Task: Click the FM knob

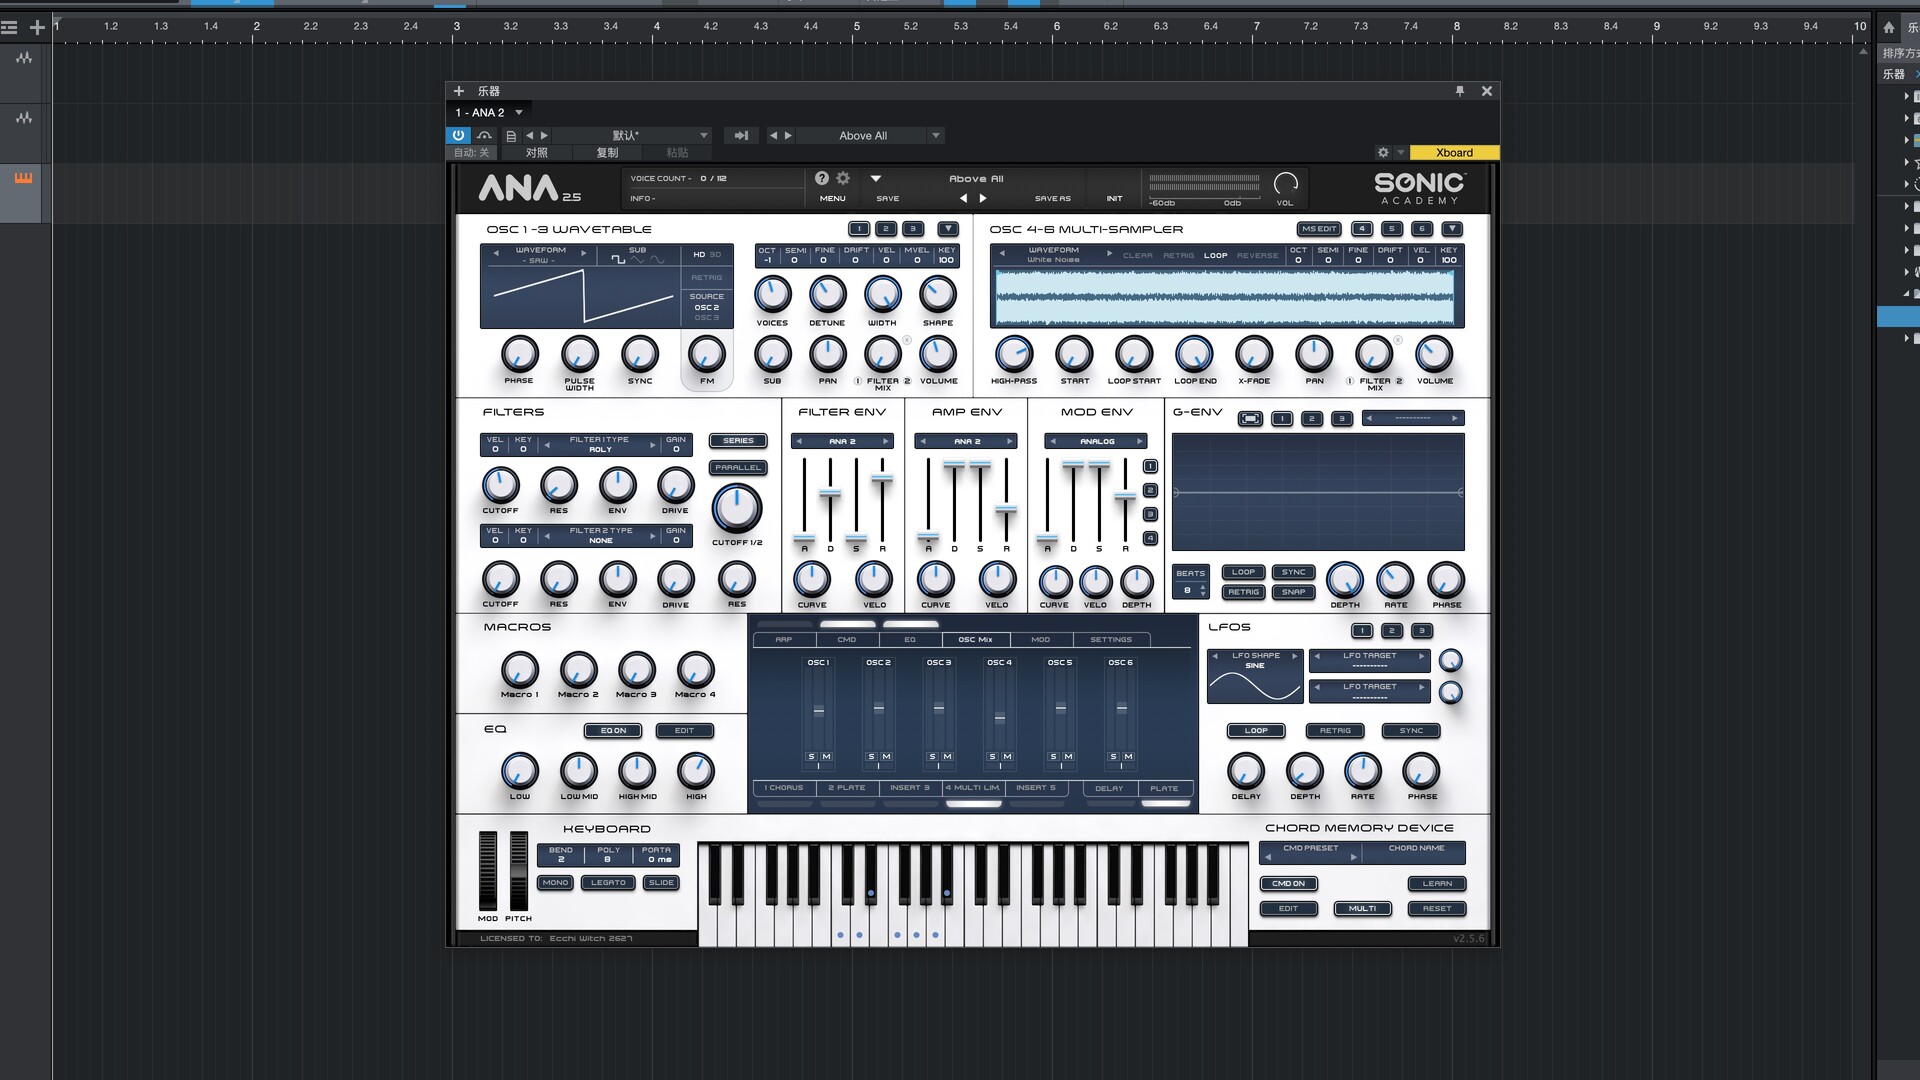Action: click(707, 354)
